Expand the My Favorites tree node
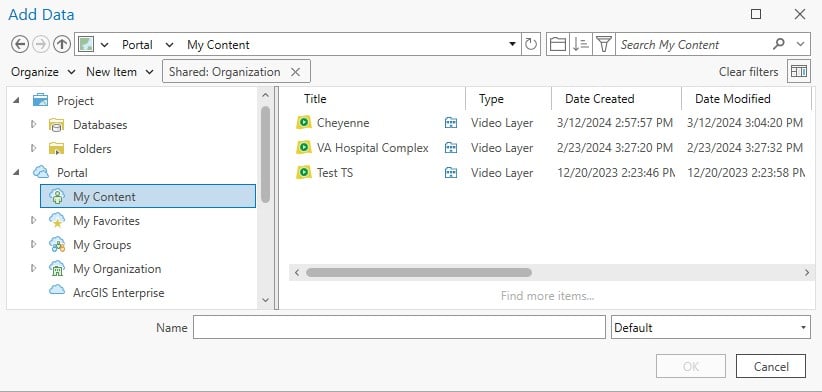822x392 pixels. point(34,220)
